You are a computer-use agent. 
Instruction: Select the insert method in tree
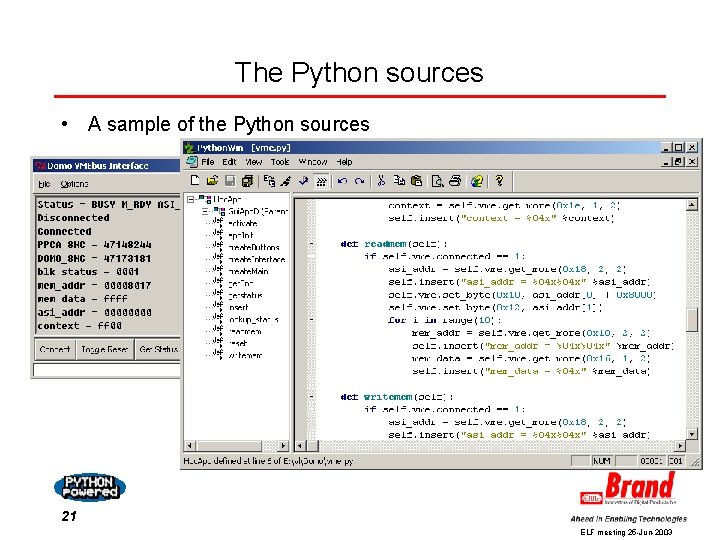238,307
